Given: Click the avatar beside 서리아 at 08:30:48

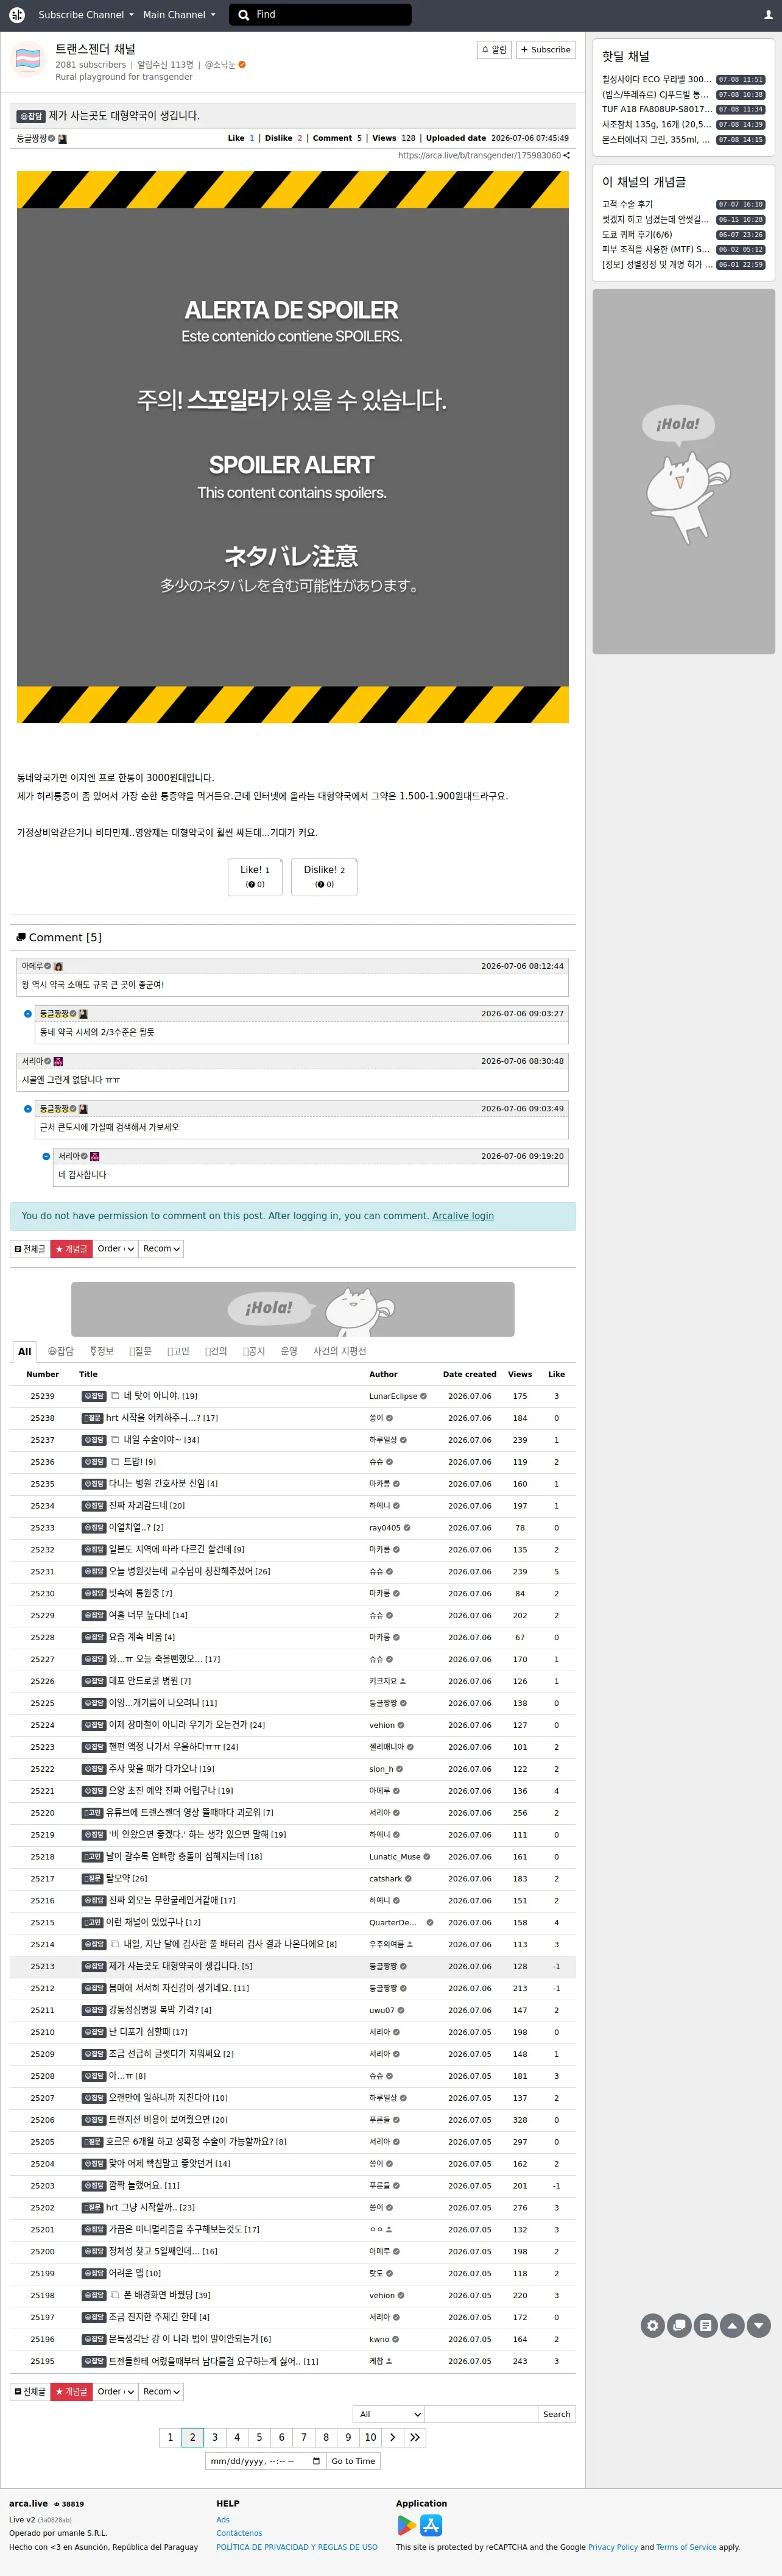Looking at the screenshot, I should 58,1061.
